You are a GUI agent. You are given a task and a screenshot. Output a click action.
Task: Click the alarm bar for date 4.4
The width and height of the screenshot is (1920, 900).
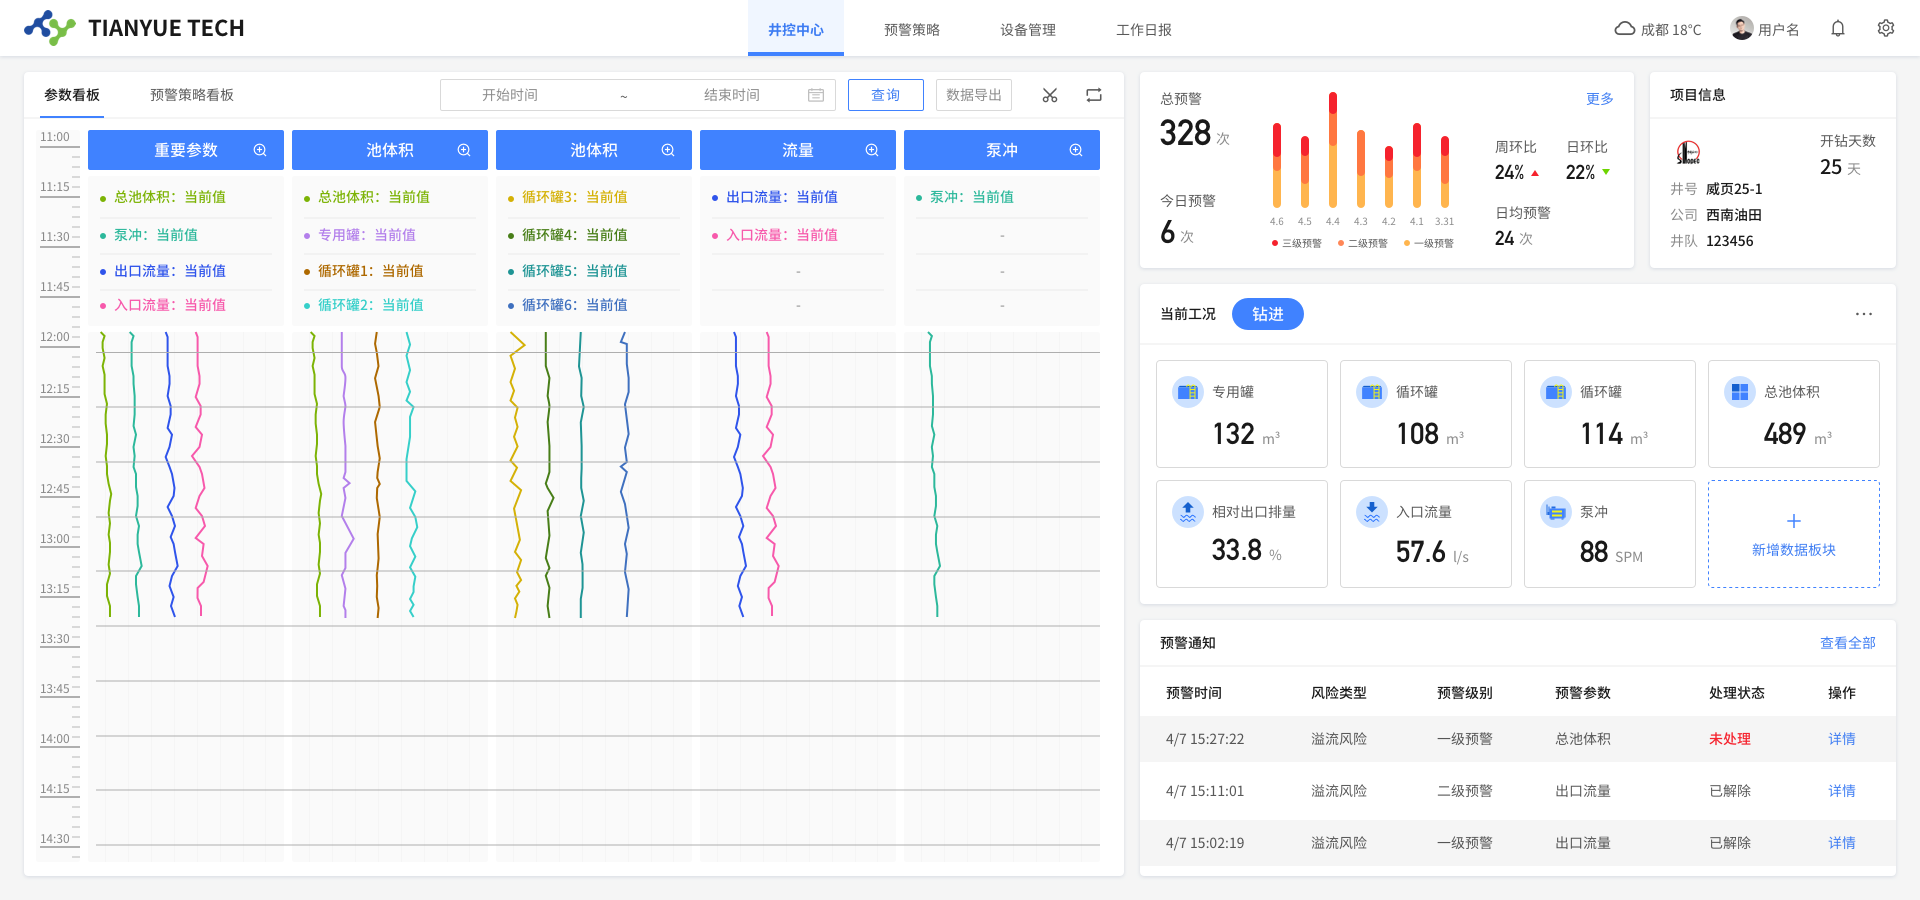tap(1333, 150)
